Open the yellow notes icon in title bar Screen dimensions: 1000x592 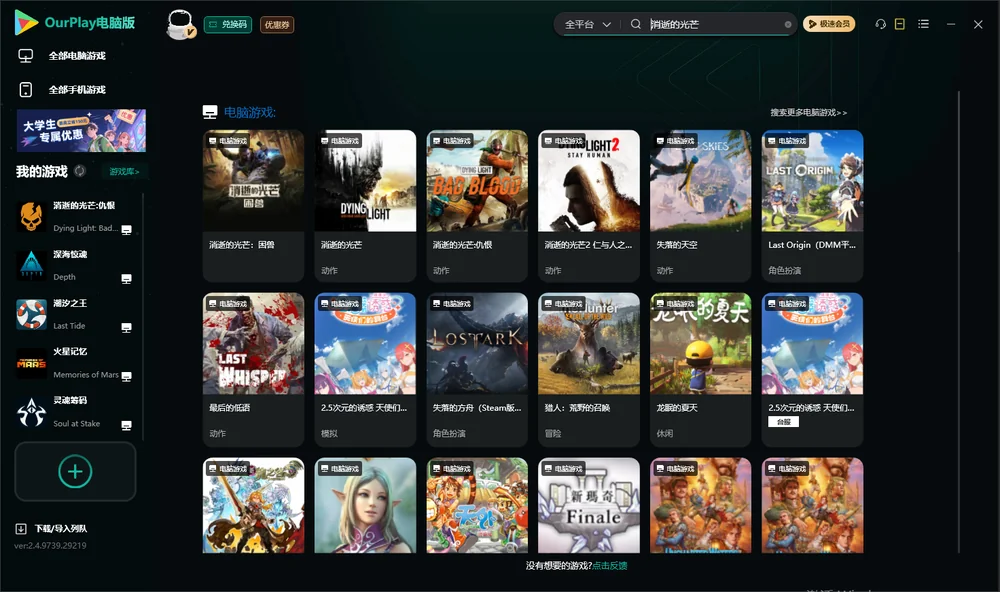[900, 24]
